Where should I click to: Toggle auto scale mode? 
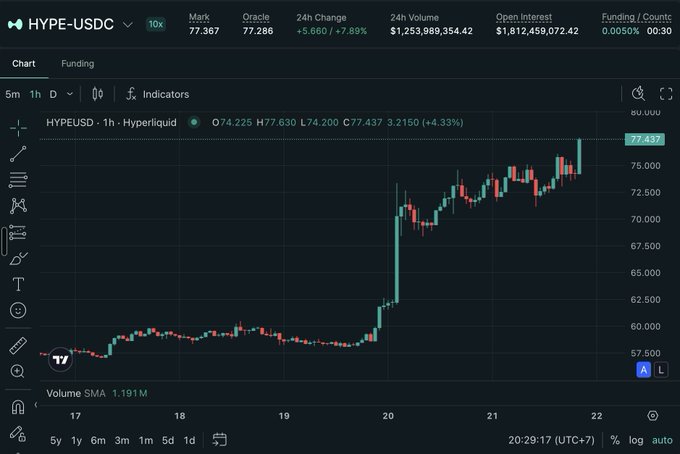pyautogui.click(x=662, y=440)
